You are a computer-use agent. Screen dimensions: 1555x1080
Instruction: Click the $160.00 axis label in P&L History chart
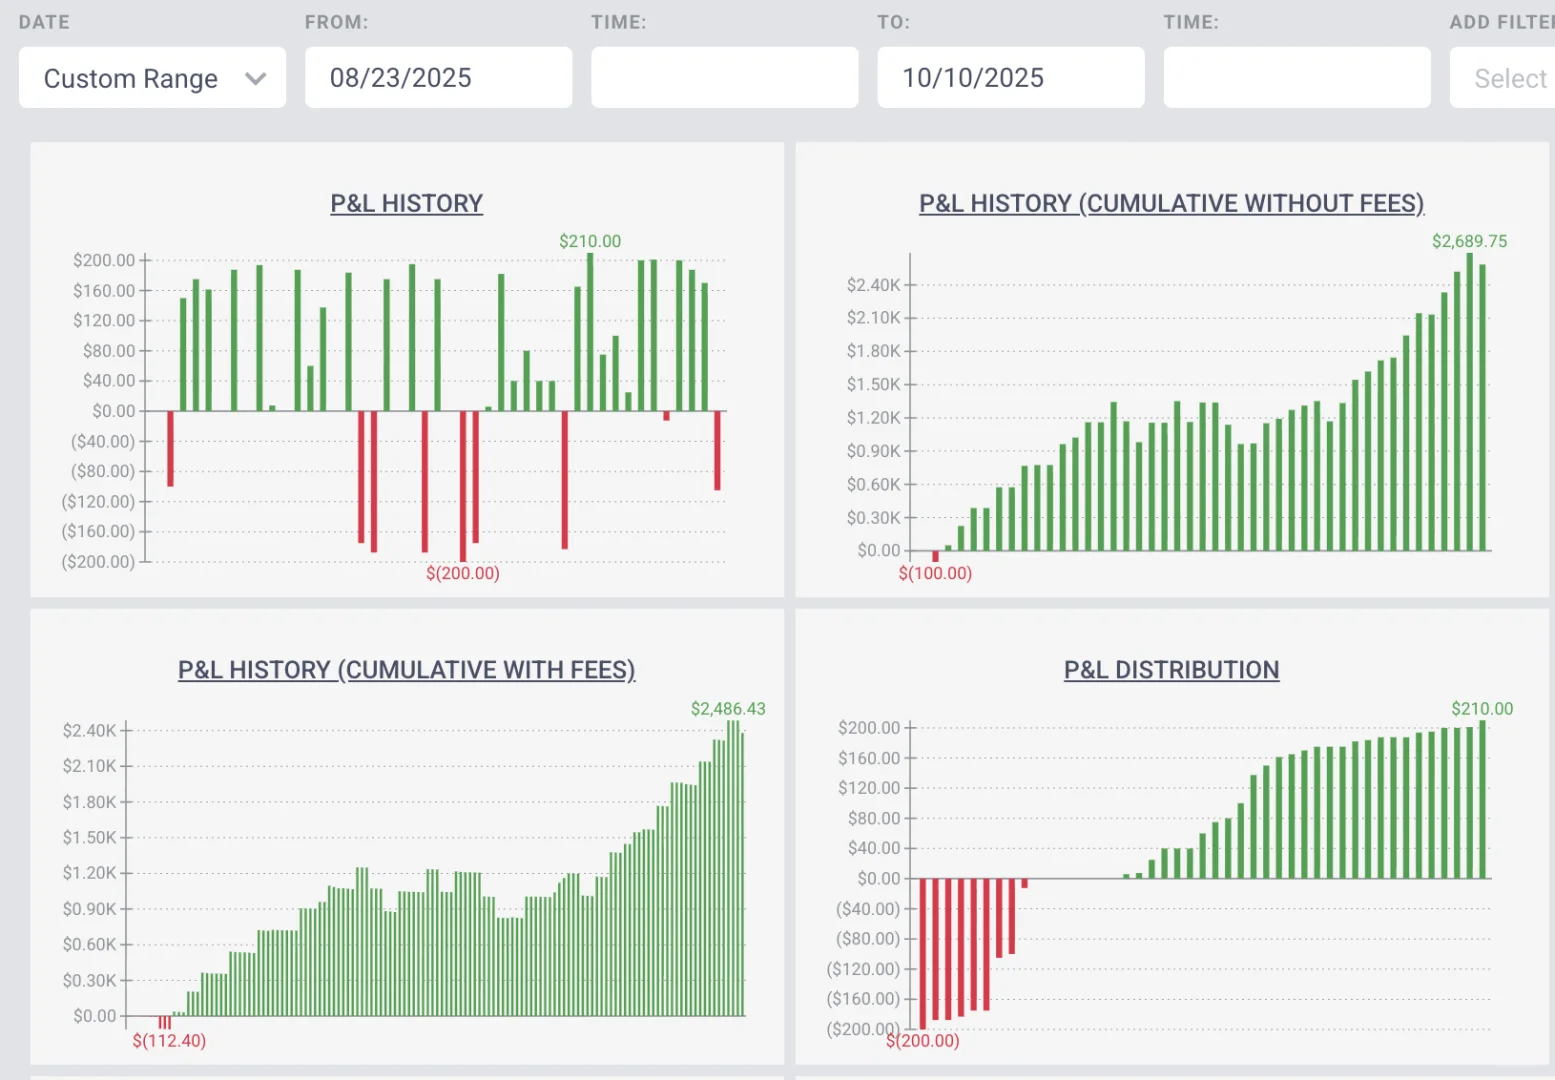tap(104, 291)
